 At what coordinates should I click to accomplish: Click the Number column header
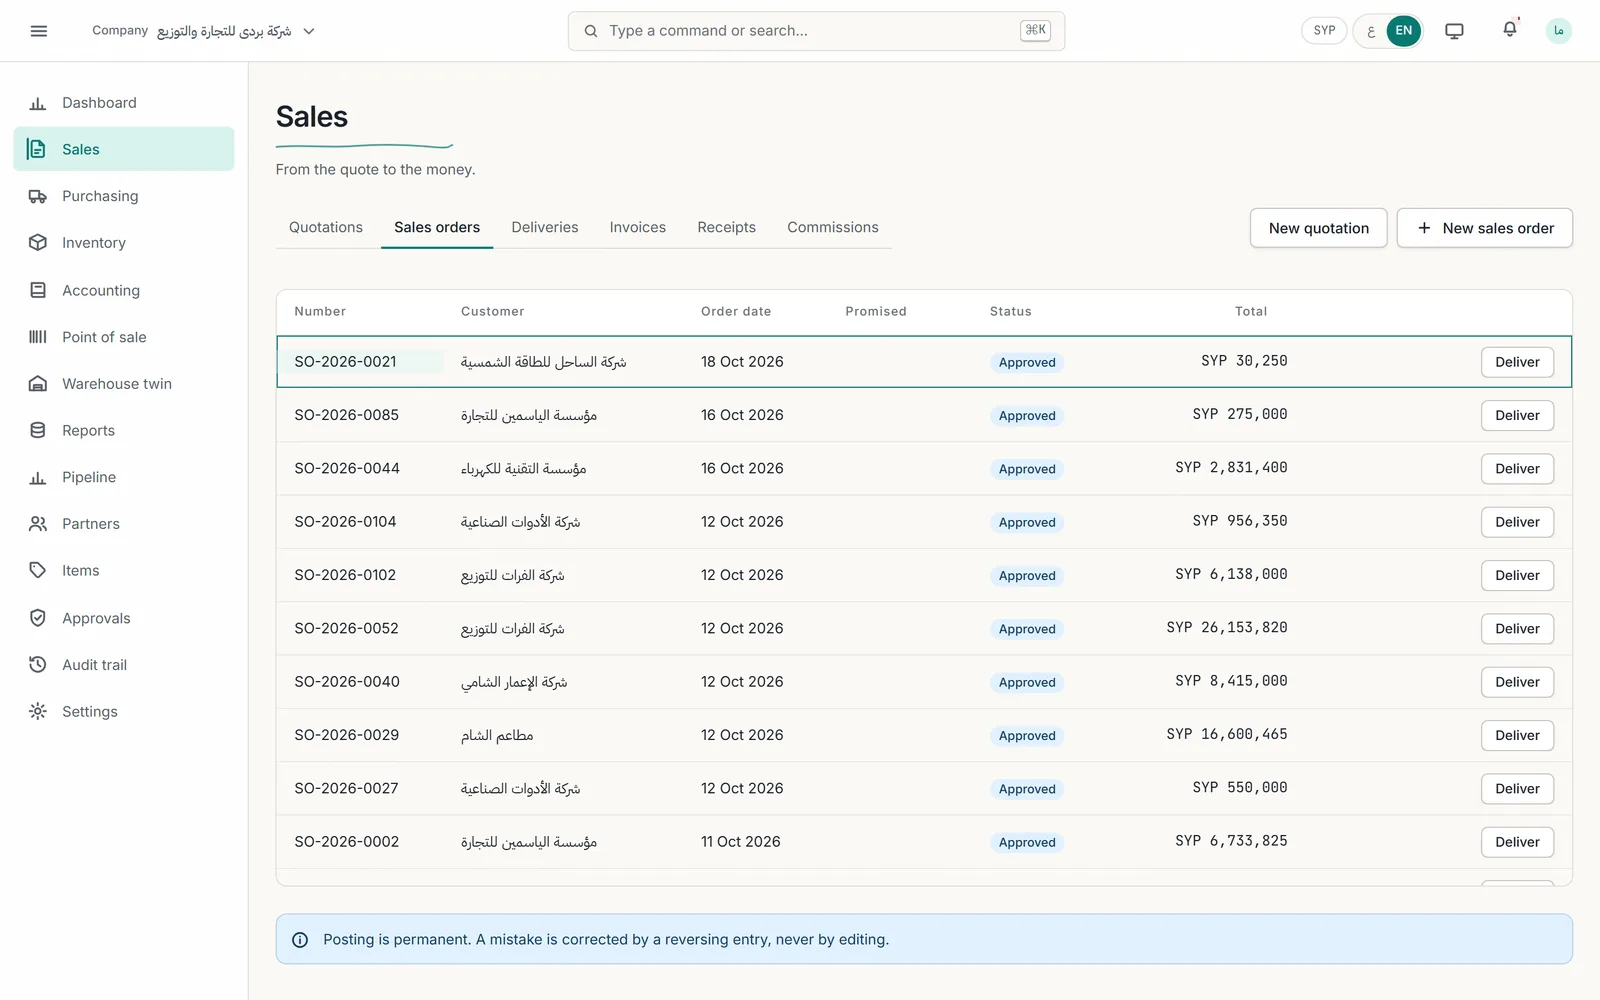tap(320, 312)
